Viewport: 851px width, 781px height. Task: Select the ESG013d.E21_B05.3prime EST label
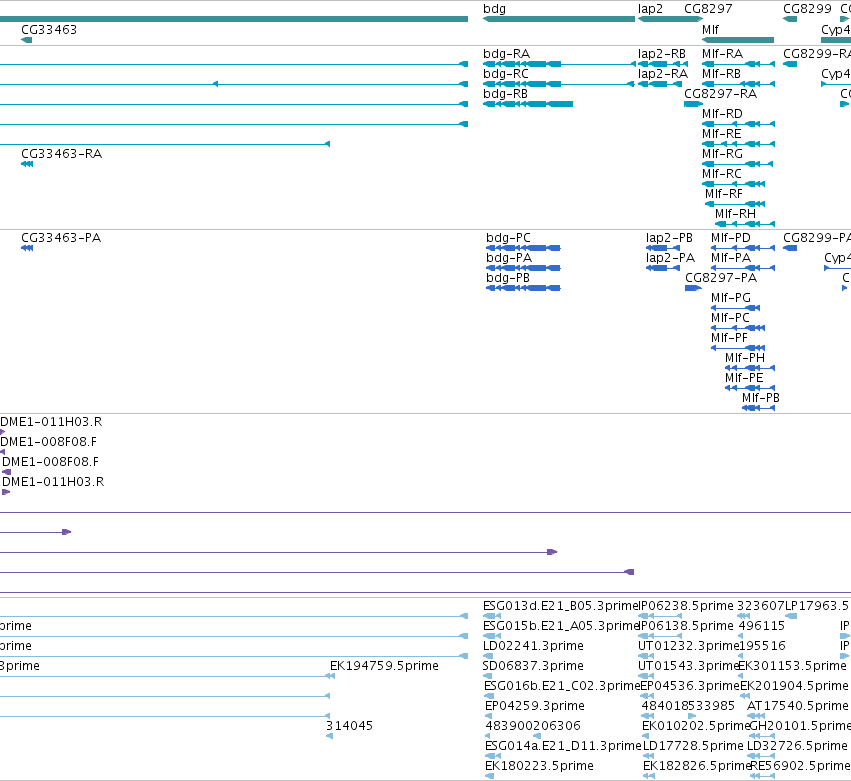(x=561, y=606)
